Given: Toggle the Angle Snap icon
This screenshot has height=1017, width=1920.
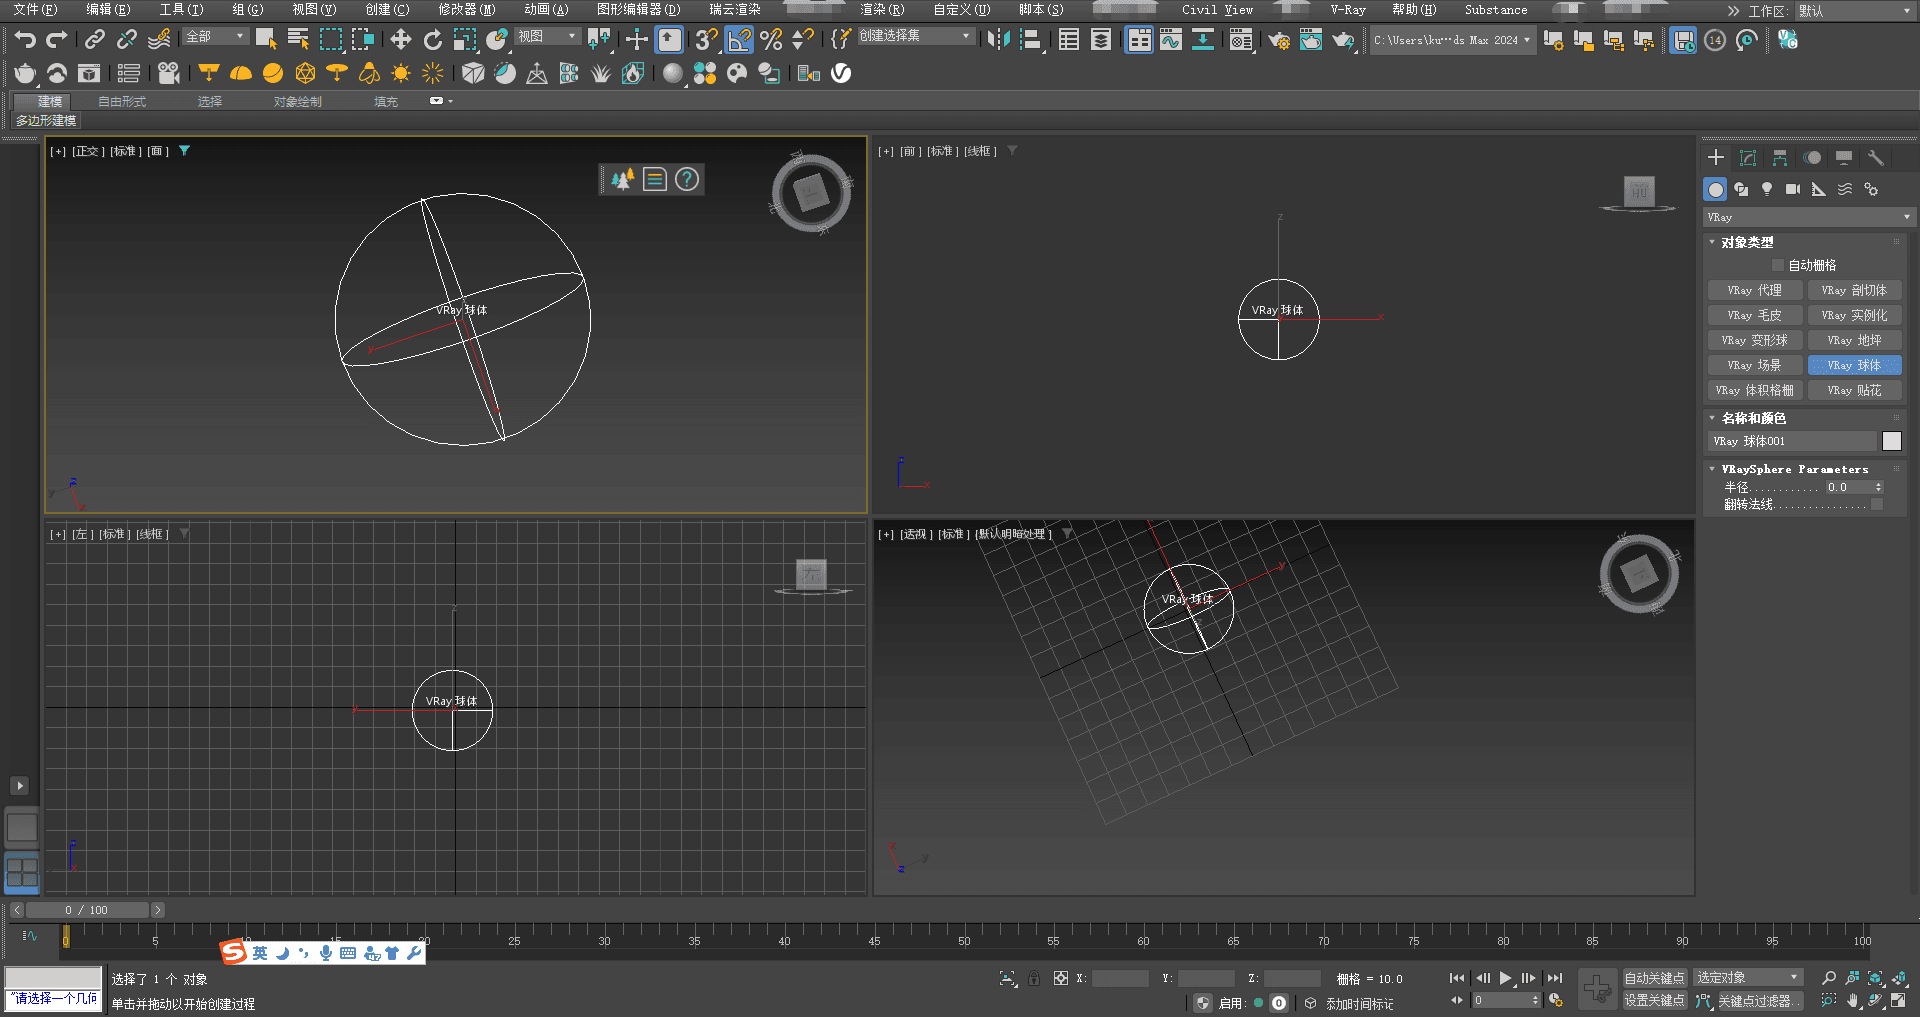Looking at the screenshot, I should [739, 40].
